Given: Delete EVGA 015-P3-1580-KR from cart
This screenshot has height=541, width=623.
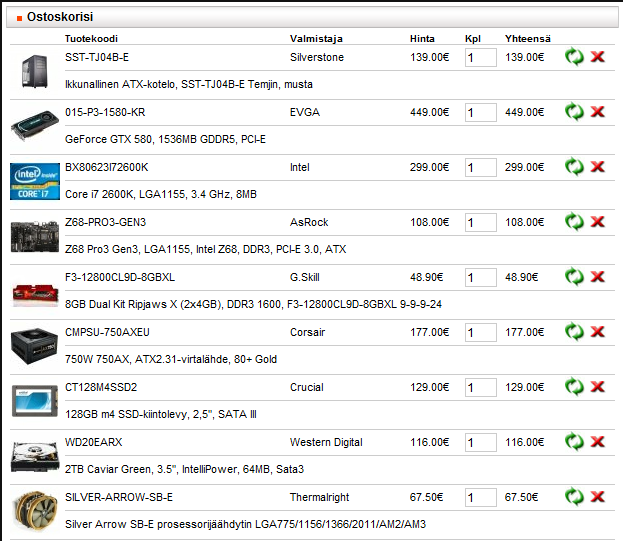Looking at the screenshot, I should tap(597, 112).
